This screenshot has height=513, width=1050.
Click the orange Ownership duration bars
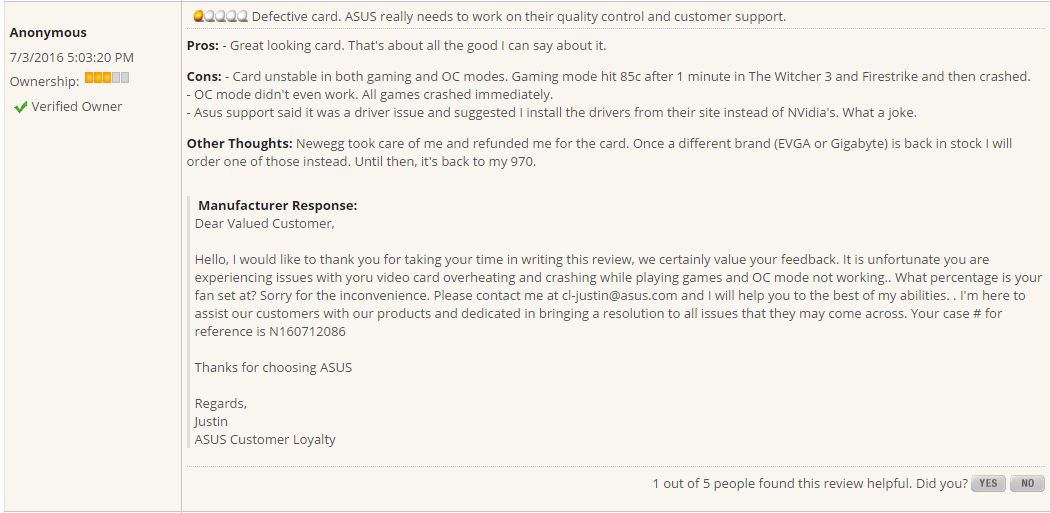click(106, 78)
